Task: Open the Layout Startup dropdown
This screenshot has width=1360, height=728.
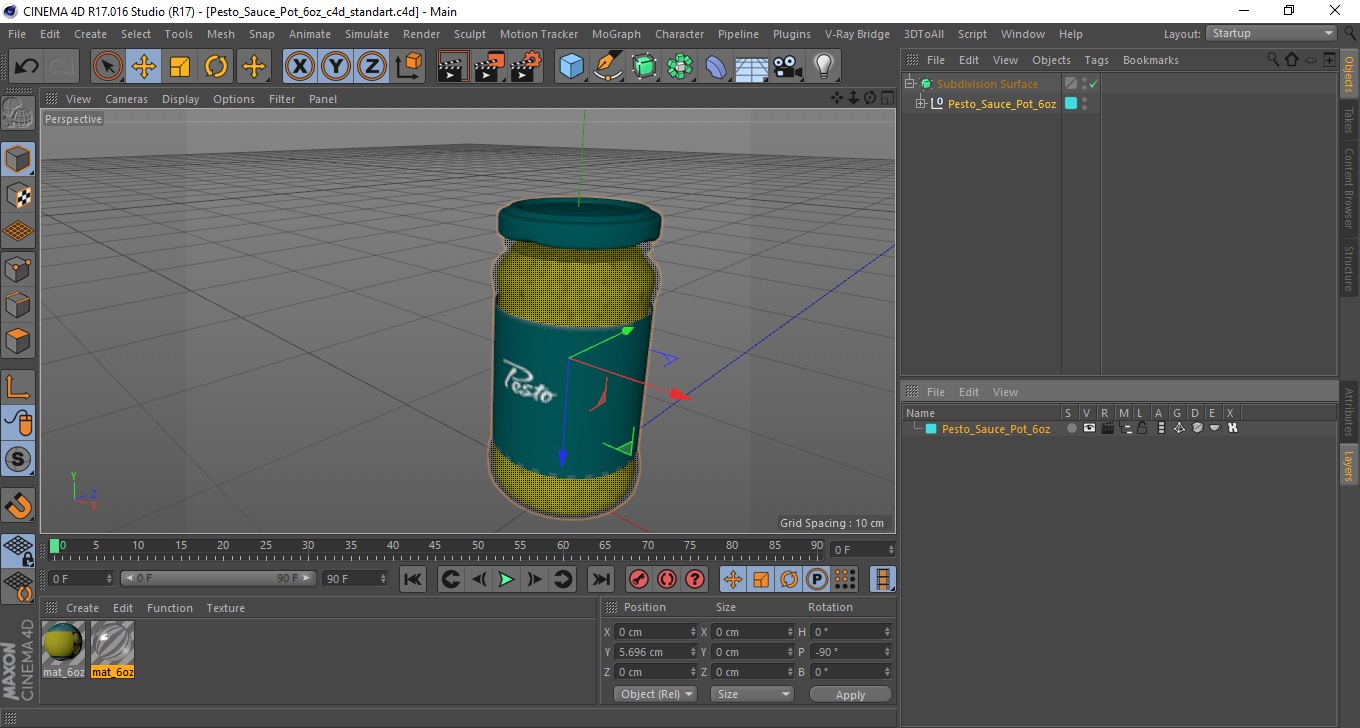Action: 1272,33
